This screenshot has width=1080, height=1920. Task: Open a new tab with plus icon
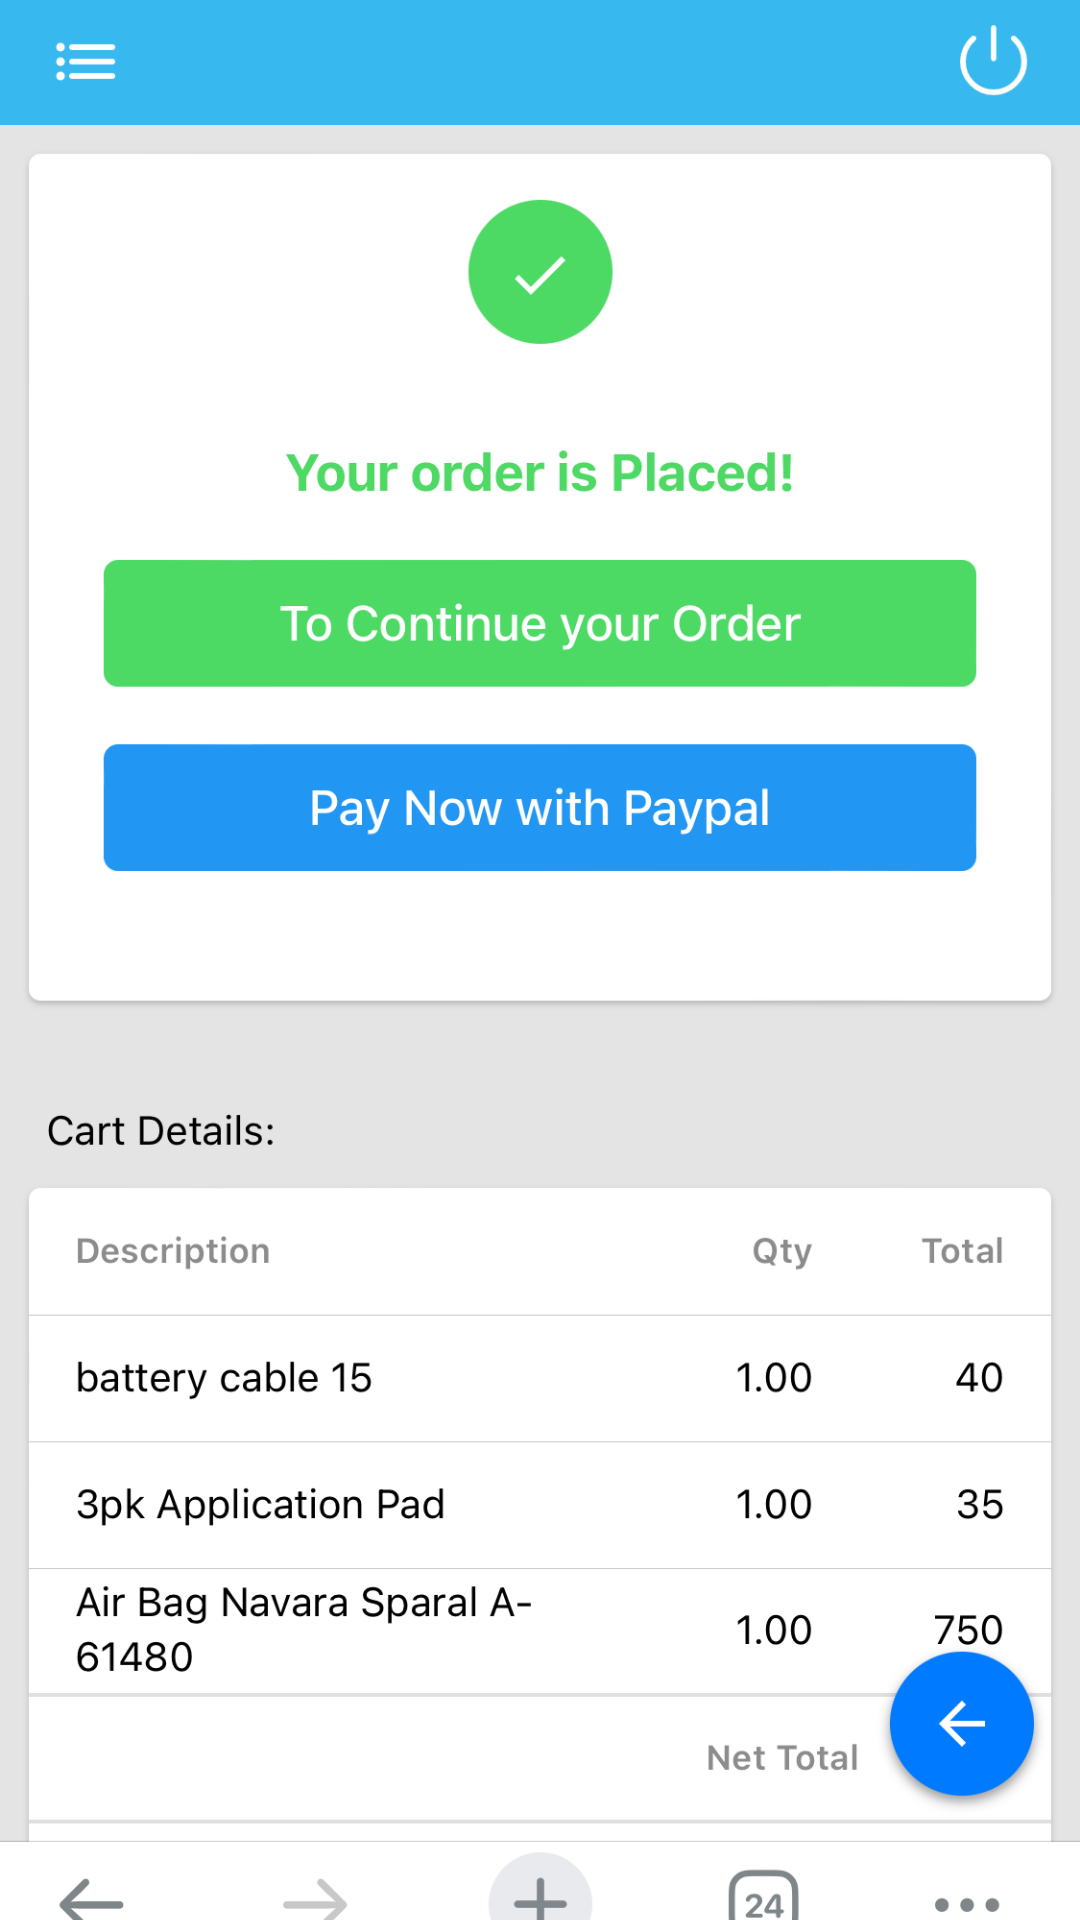click(x=540, y=1894)
